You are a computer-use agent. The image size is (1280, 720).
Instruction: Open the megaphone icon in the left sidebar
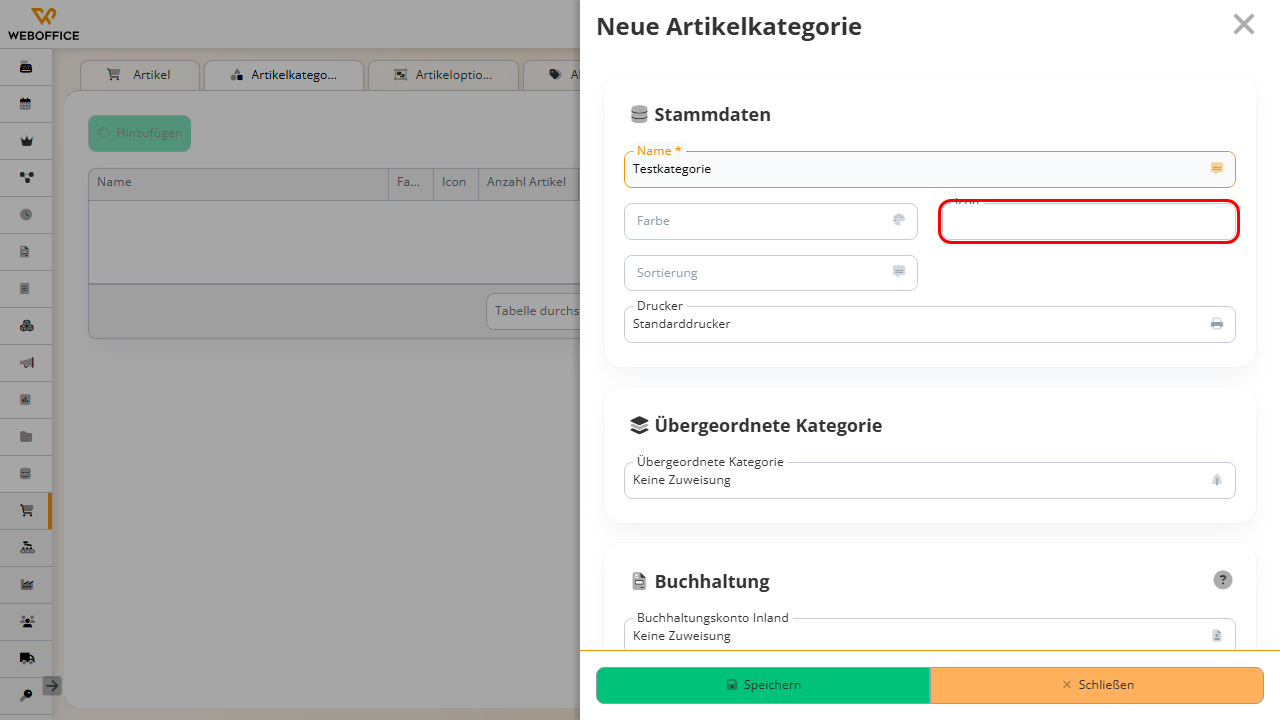(x=26, y=362)
